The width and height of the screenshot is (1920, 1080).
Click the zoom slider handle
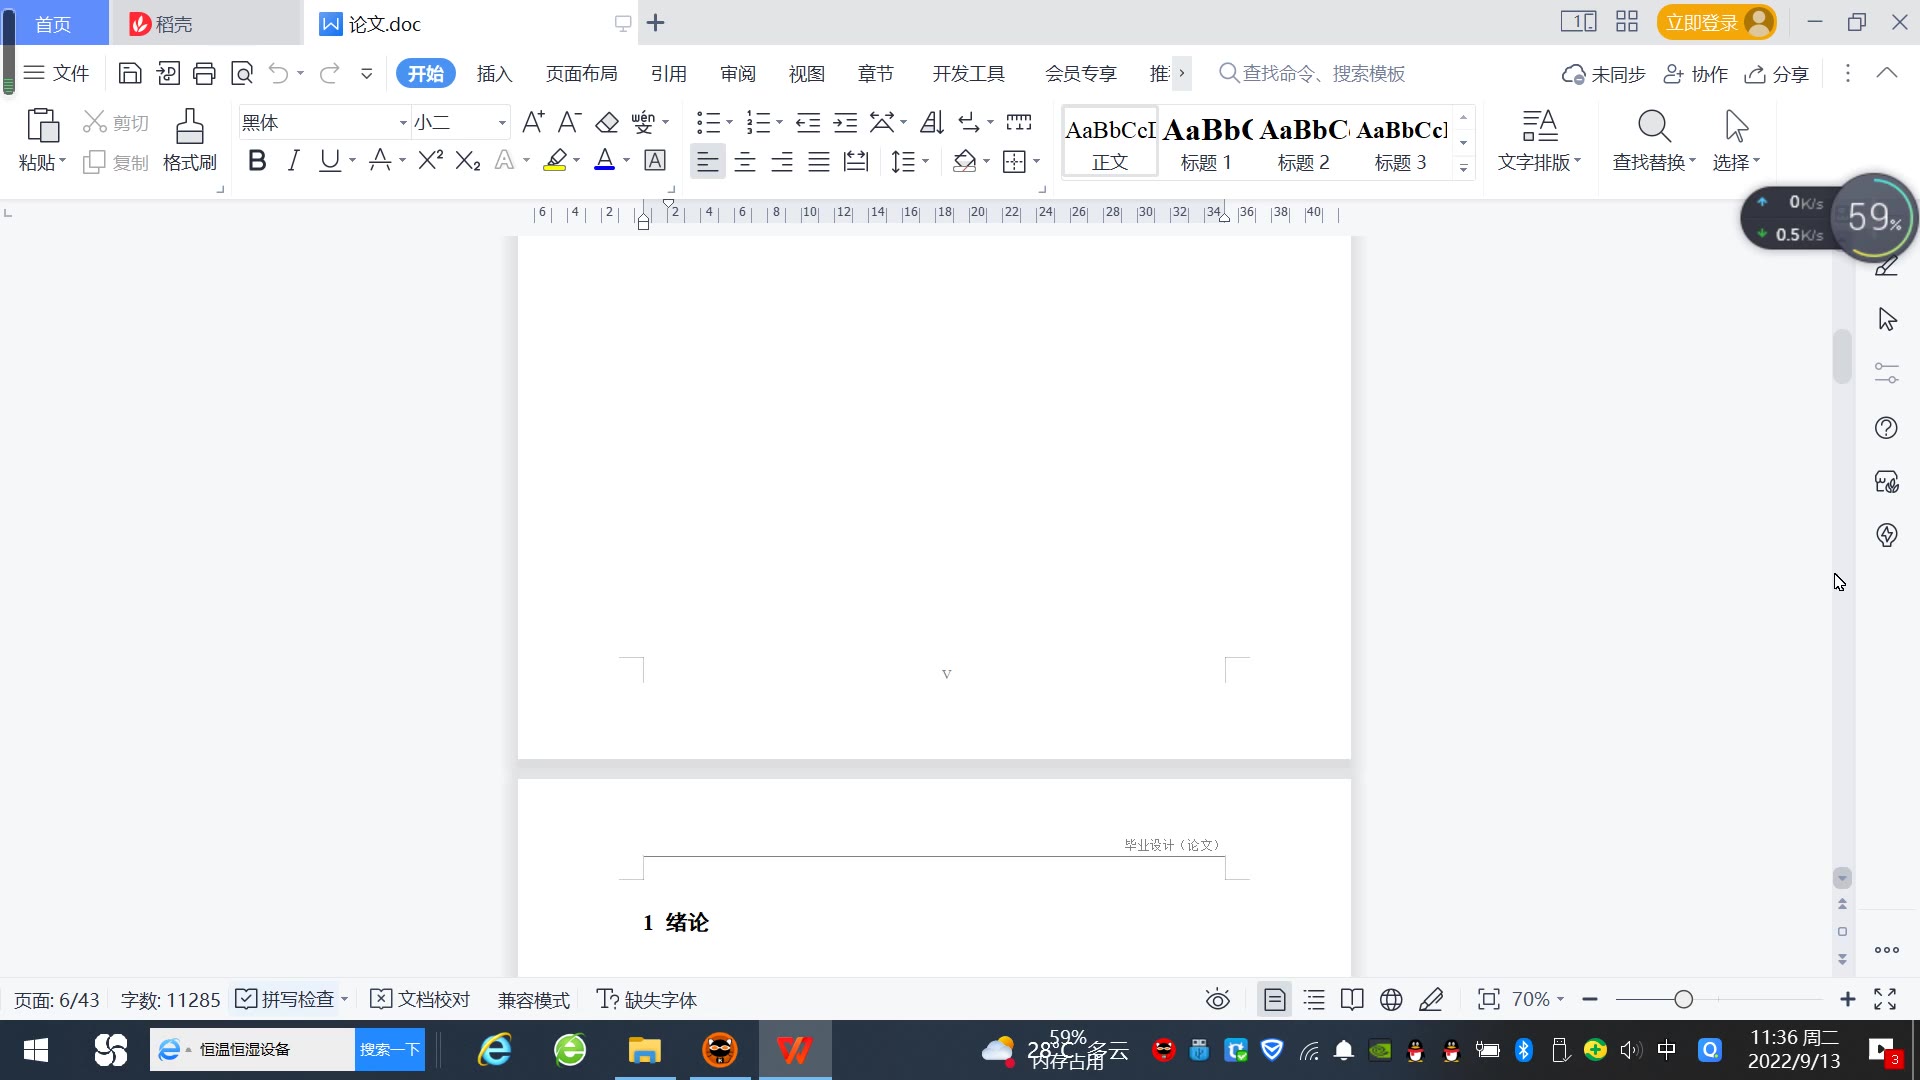point(1683,999)
